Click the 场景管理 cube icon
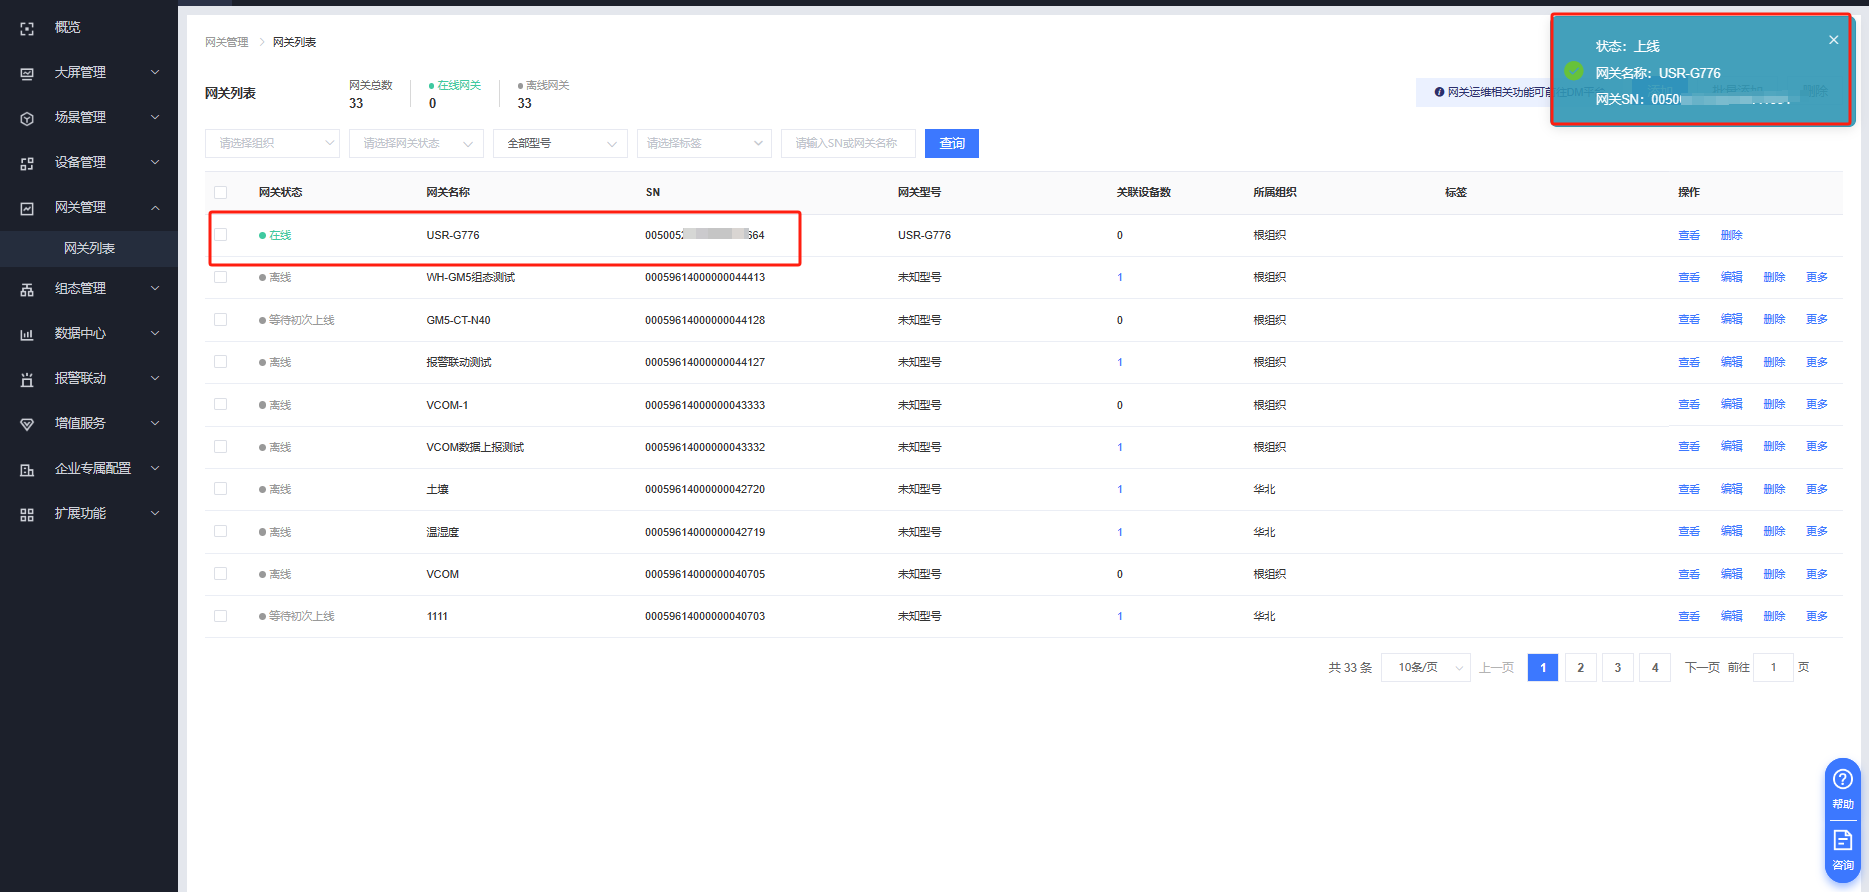This screenshot has height=892, width=1869. click(27, 119)
